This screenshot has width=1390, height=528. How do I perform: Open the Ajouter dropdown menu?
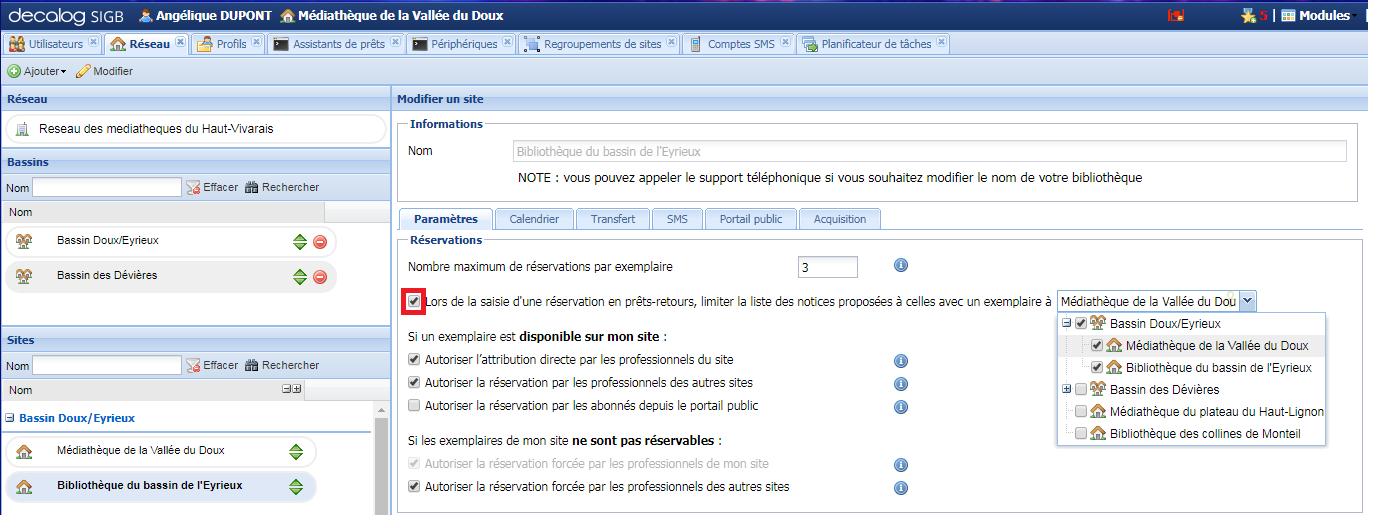tap(38, 71)
